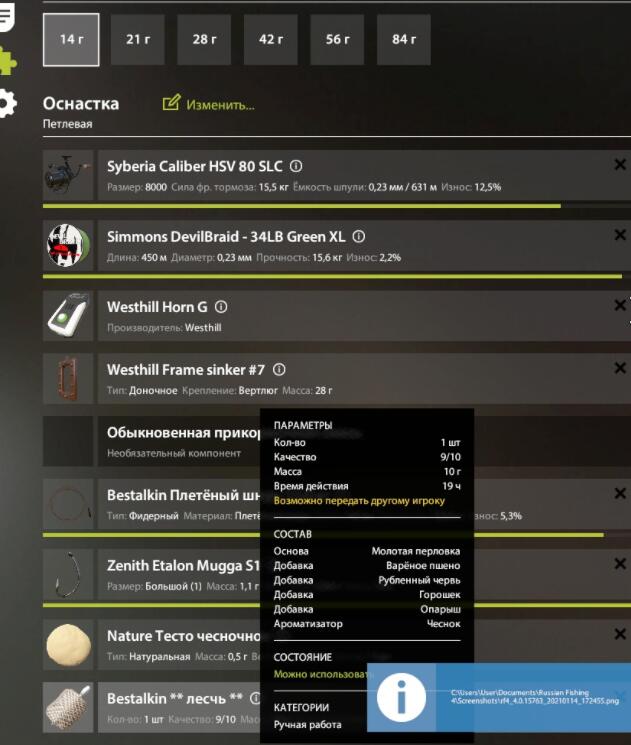631x745 pixels.
Task: Click the Петлевая rig type label
Action: coord(67,124)
